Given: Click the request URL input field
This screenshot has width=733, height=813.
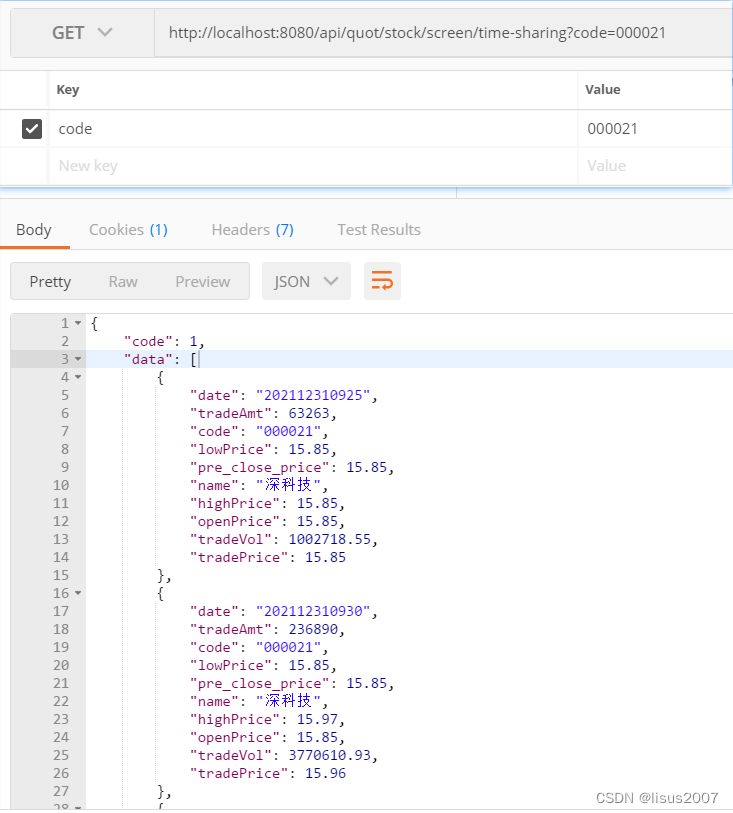Looking at the screenshot, I should click(x=444, y=33).
